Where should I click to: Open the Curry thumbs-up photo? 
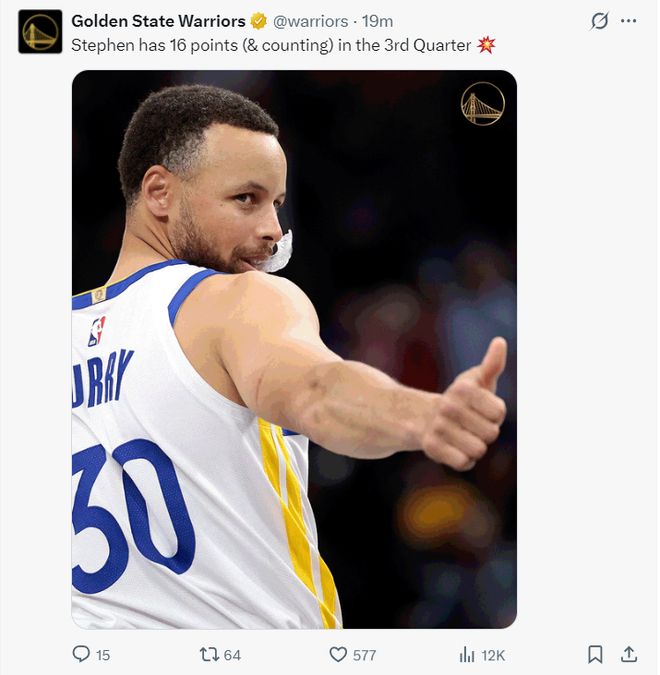(x=294, y=350)
